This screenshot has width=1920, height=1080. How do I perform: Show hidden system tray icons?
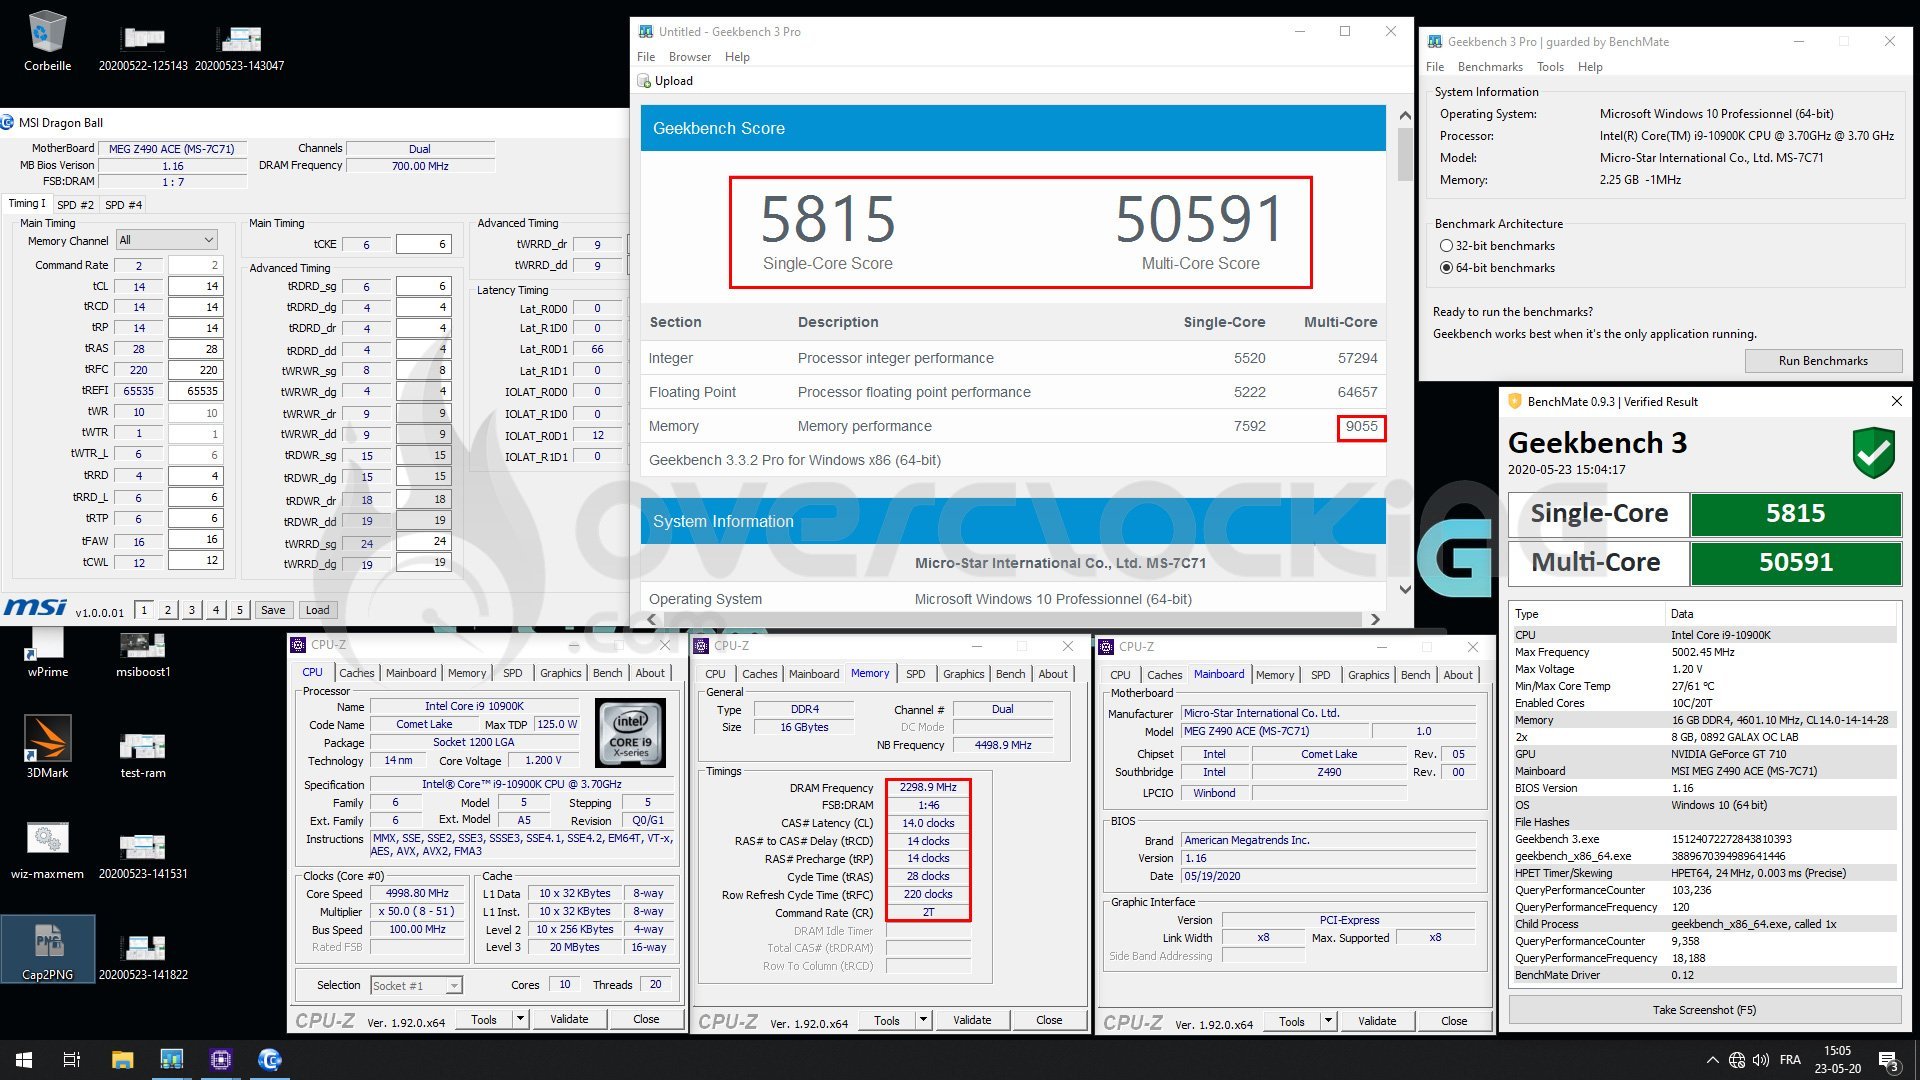[x=1712, y=1060]
